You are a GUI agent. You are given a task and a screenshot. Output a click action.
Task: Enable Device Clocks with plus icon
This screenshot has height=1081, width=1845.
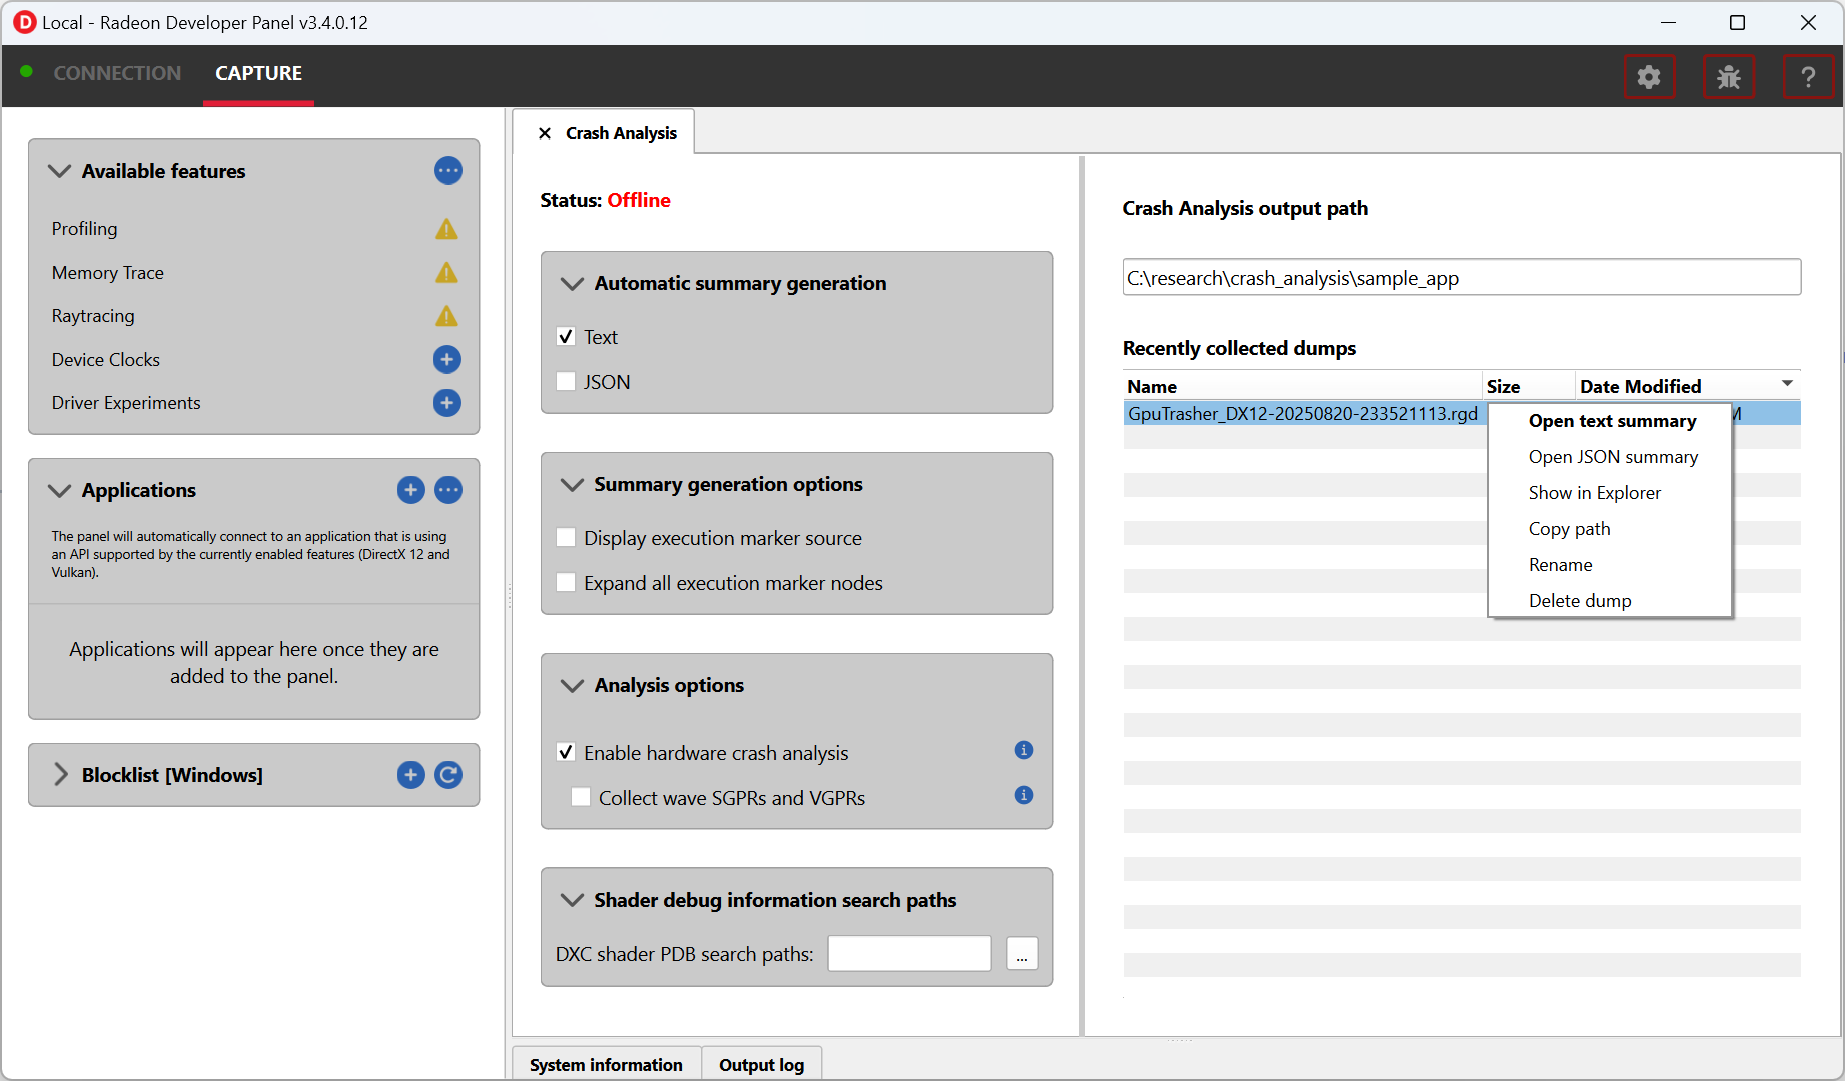click(x=446, y=359)
